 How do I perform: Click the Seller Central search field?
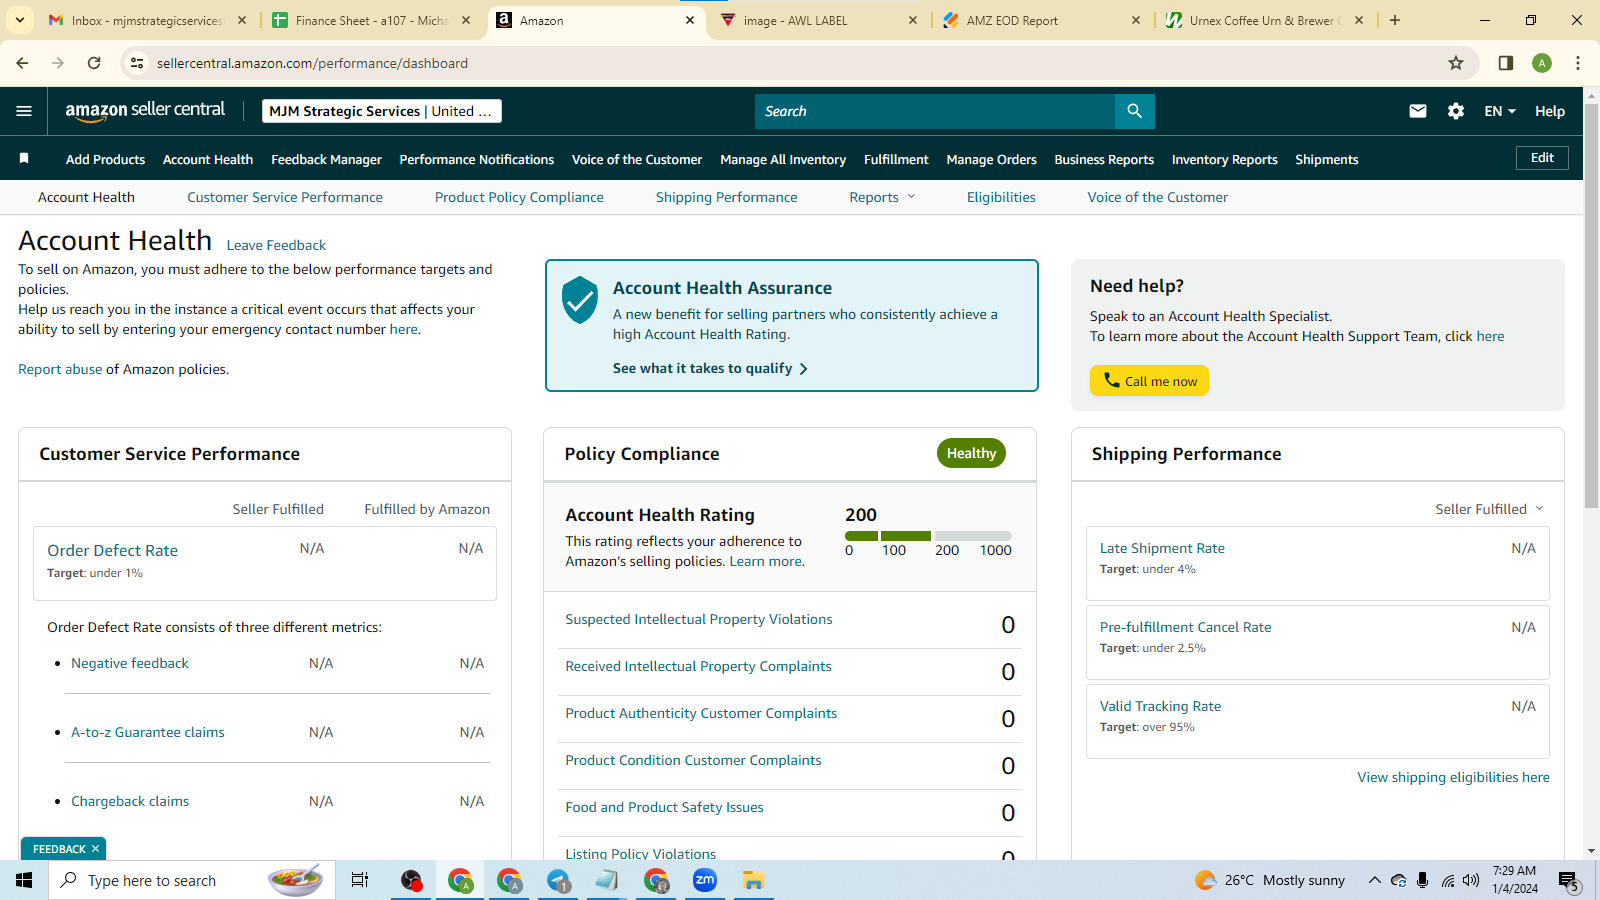(935, 111)
